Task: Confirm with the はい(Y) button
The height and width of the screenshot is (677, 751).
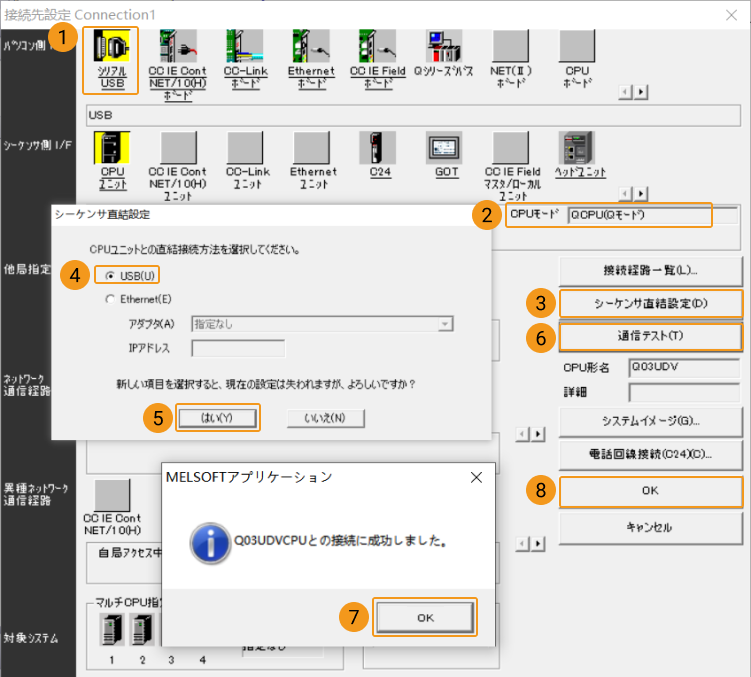Action: tap(217, 418)
